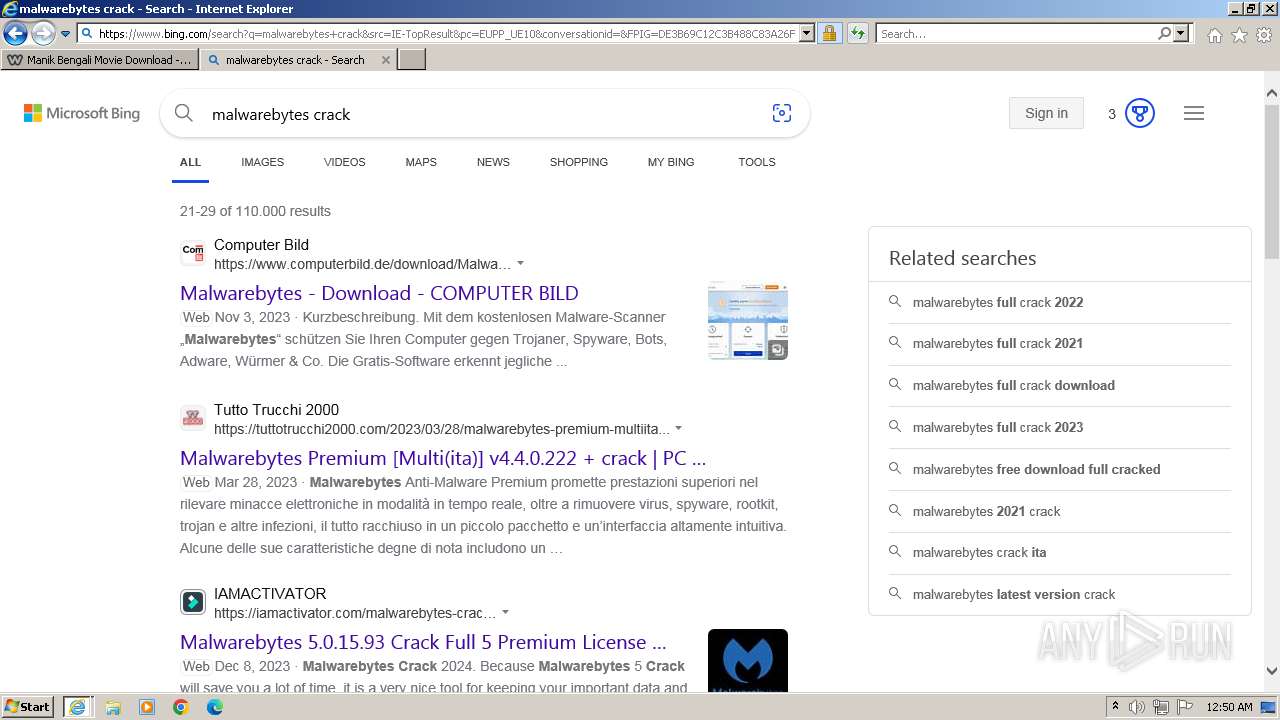This screenshot has height=720, width=1280.
Task: Switch to VIDEOS results tab
Action: point(344,162)
